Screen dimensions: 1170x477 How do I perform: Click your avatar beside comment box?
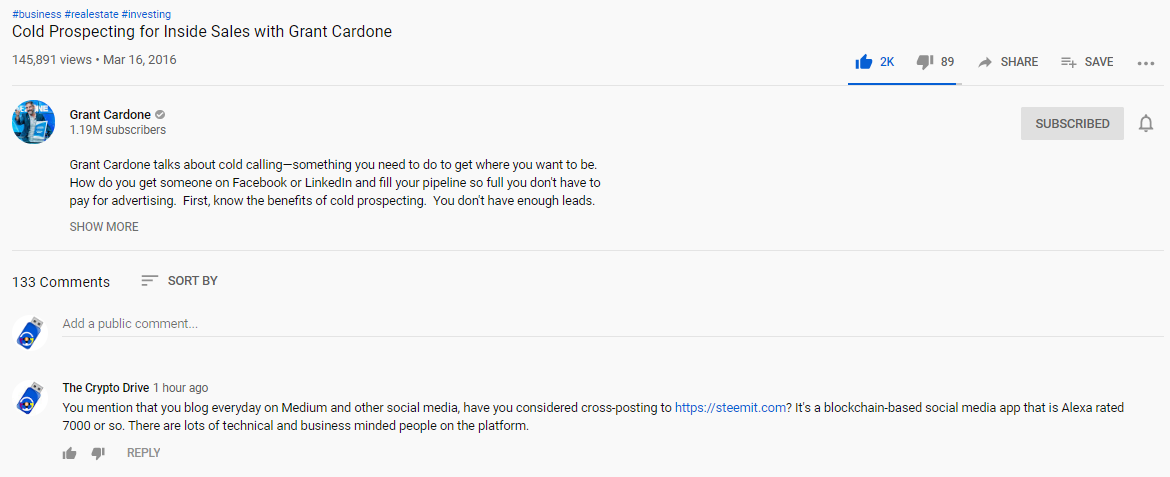point(30,331)
